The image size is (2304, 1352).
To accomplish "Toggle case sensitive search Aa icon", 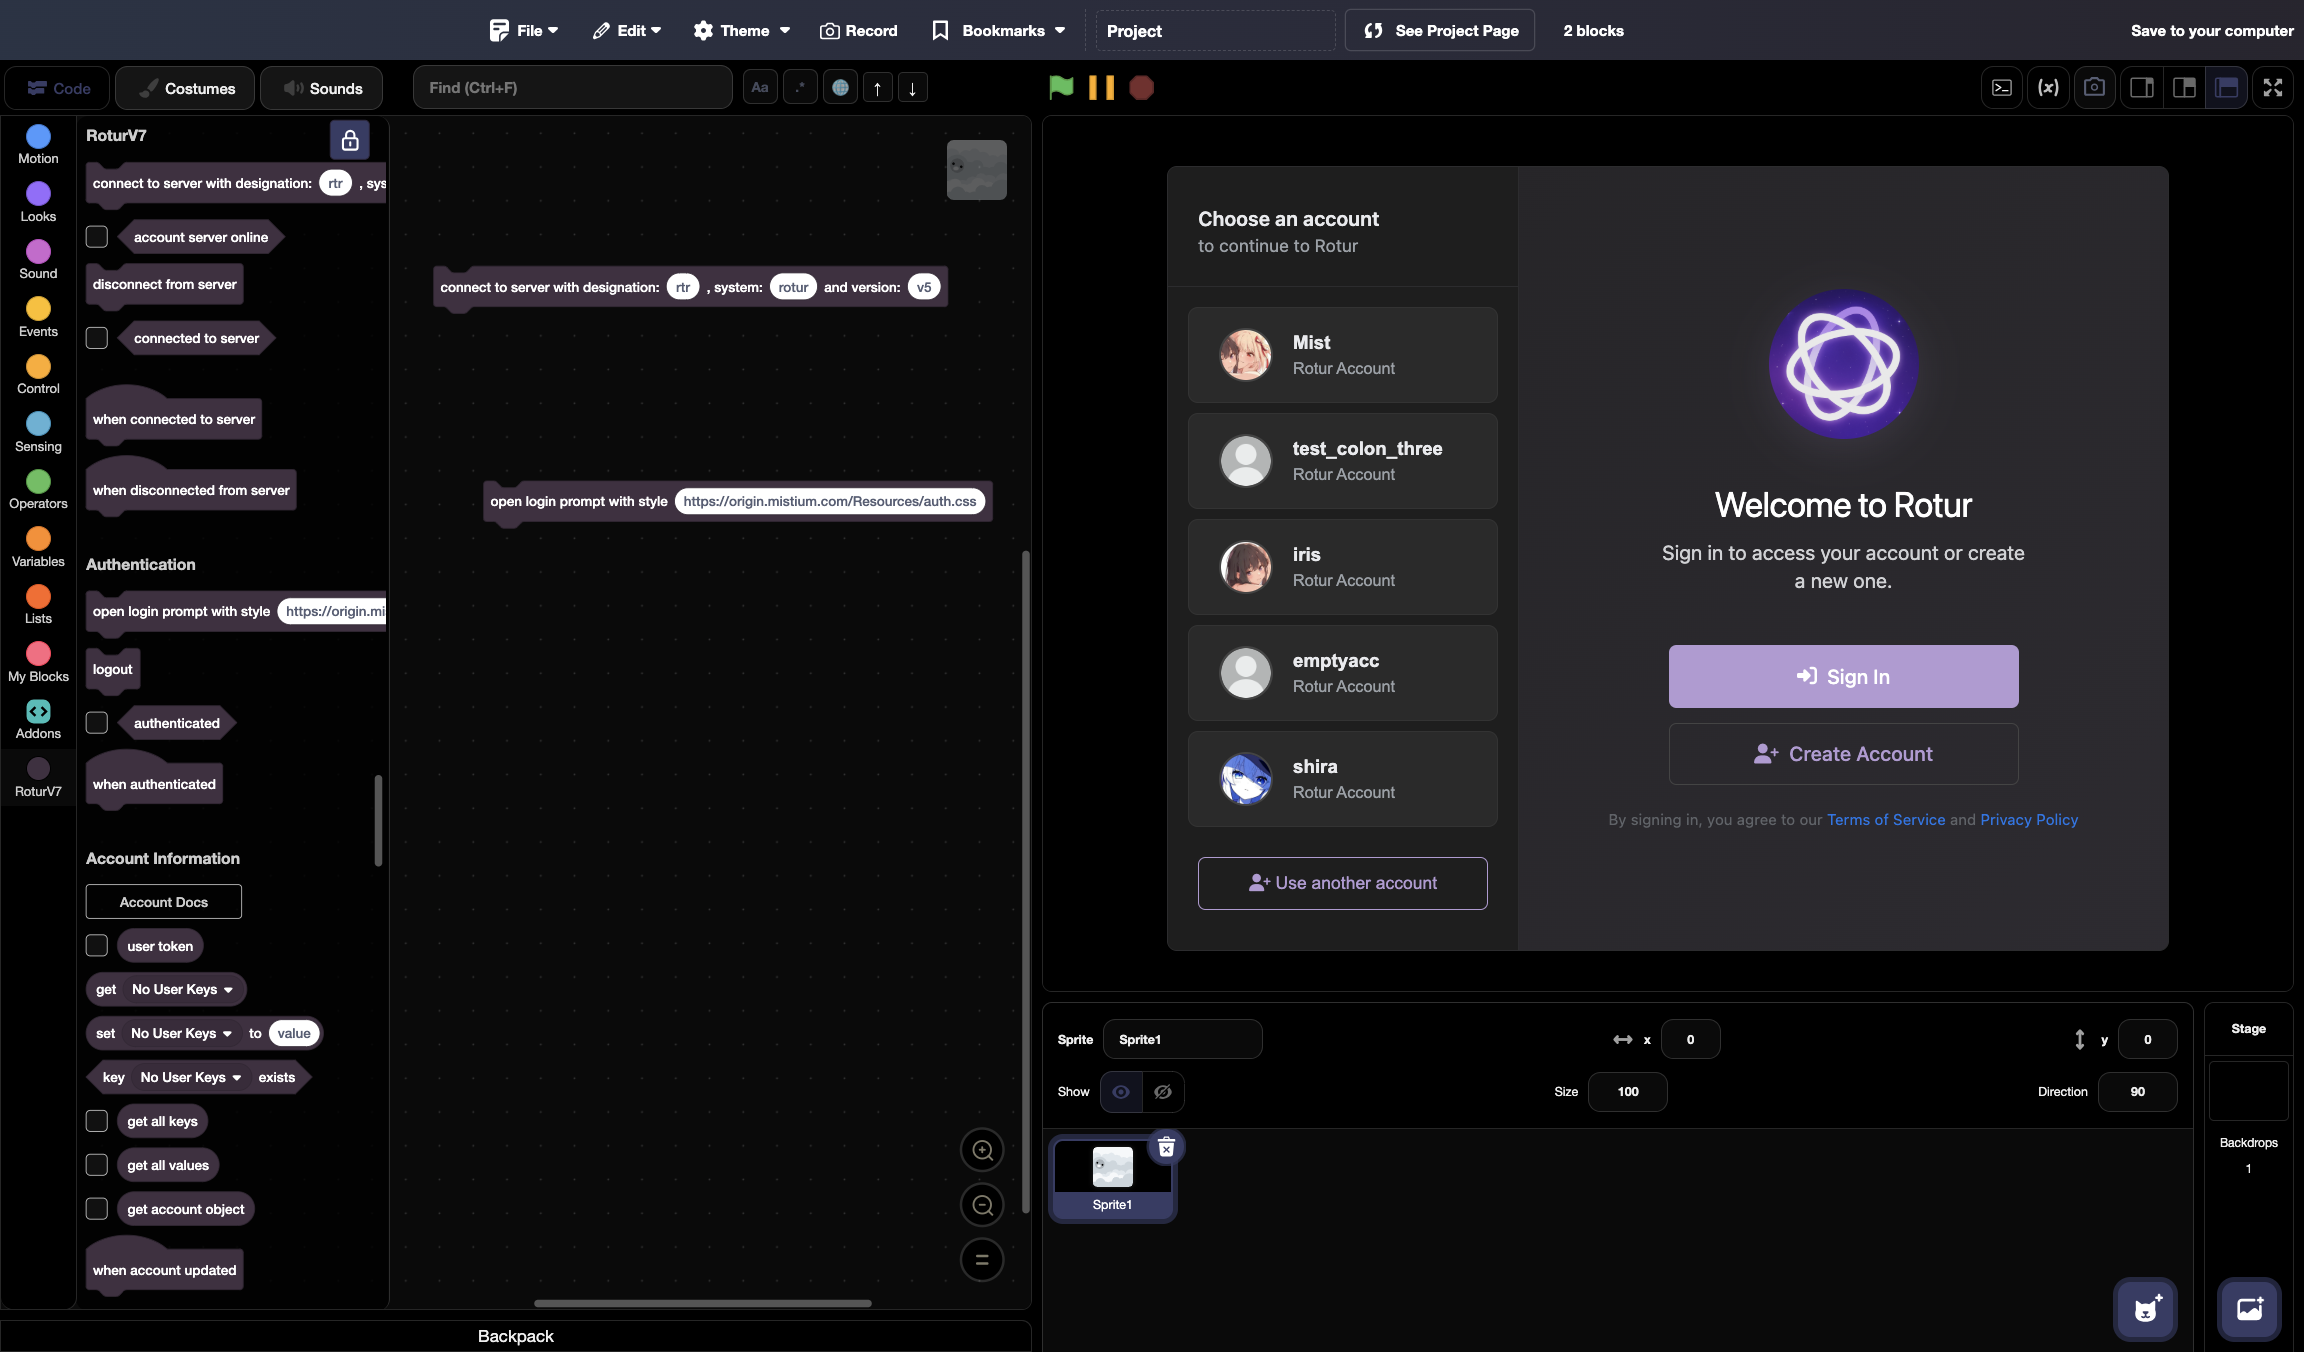I will click(760, 88).
